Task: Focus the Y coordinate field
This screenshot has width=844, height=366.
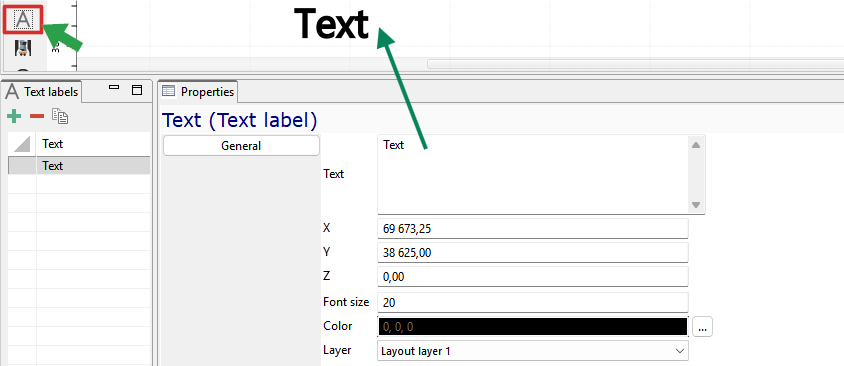Action: [533, 252]
